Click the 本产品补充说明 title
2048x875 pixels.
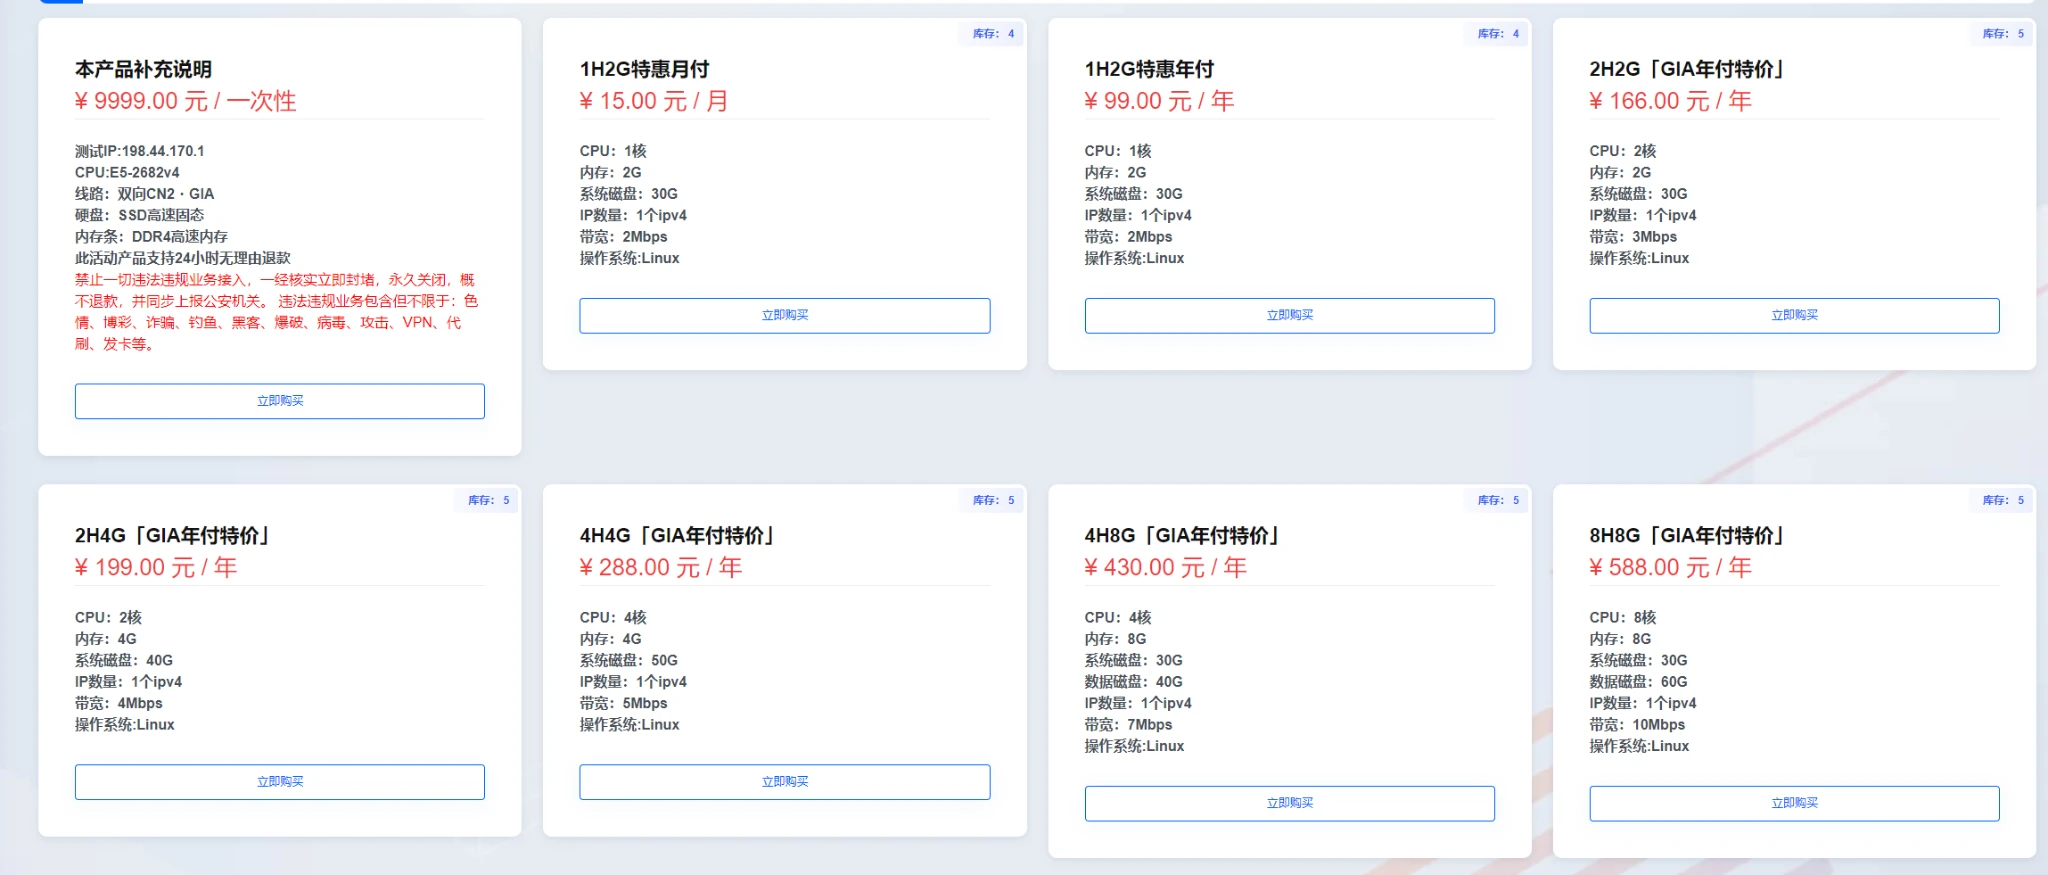tap(143, 69)
